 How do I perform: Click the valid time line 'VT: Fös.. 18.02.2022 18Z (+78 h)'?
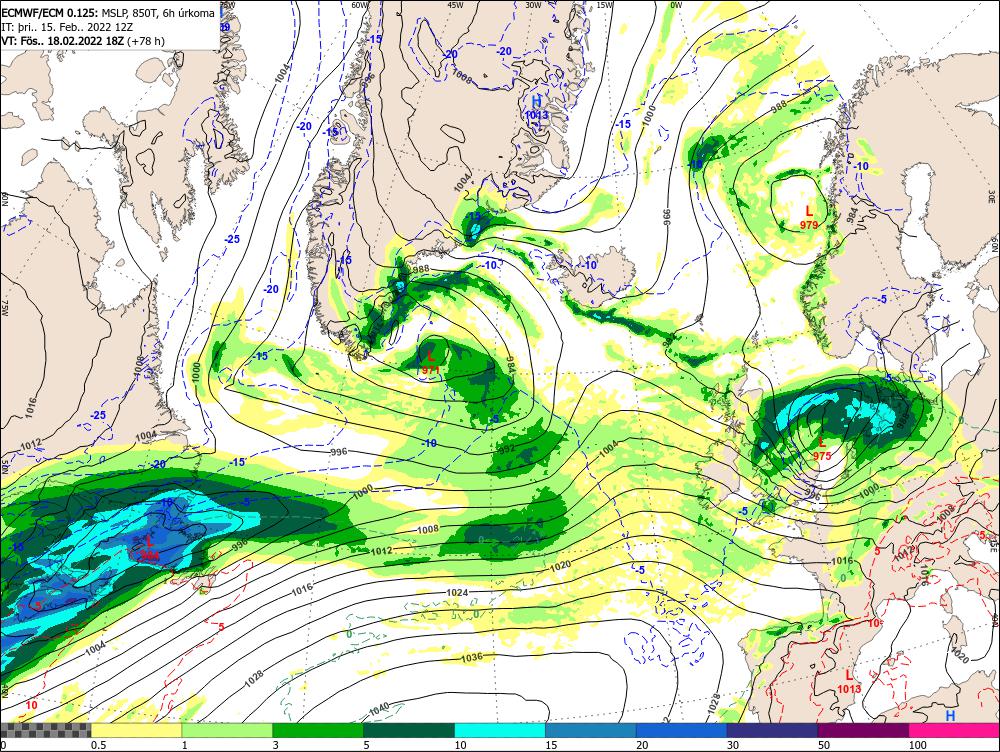pyautogui.click(x=83, y=41)
